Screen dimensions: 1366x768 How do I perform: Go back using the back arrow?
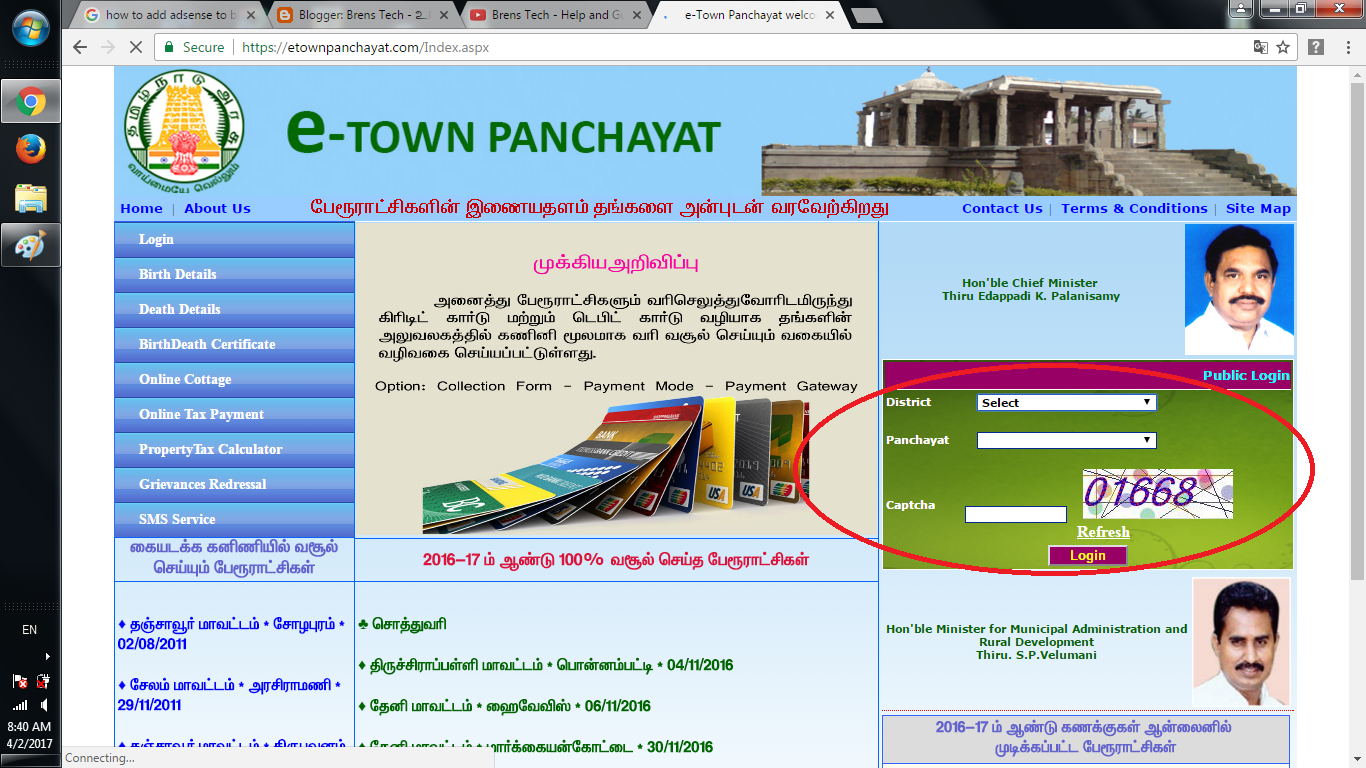pos(79,46)
